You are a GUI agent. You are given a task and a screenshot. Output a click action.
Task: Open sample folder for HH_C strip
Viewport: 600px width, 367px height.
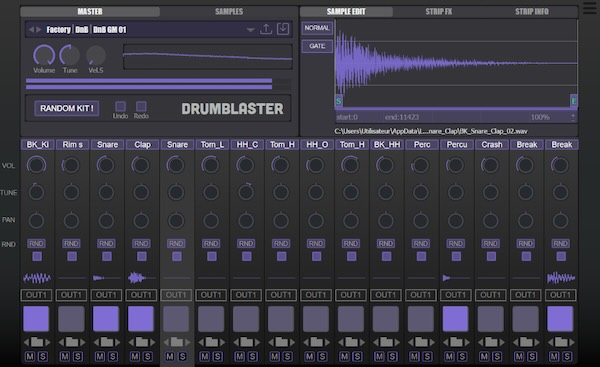point(246,342)
